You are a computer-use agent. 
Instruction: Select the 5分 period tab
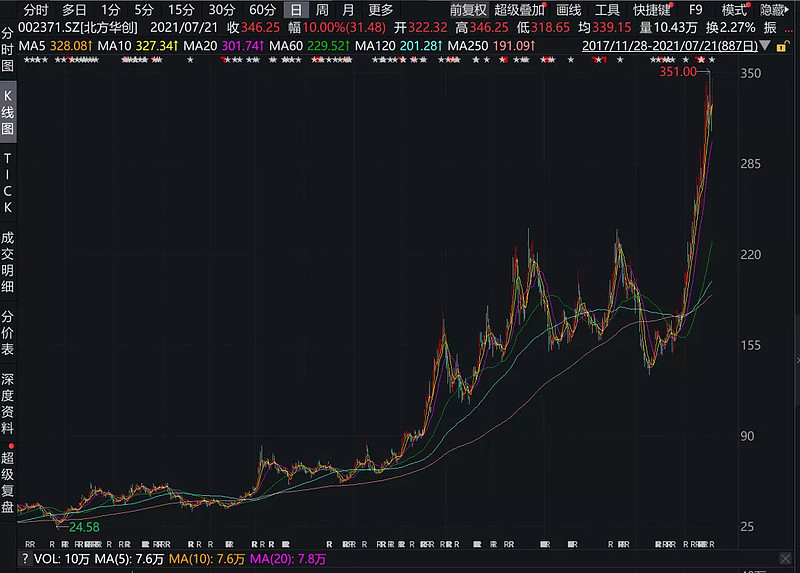tap(144, 10)
